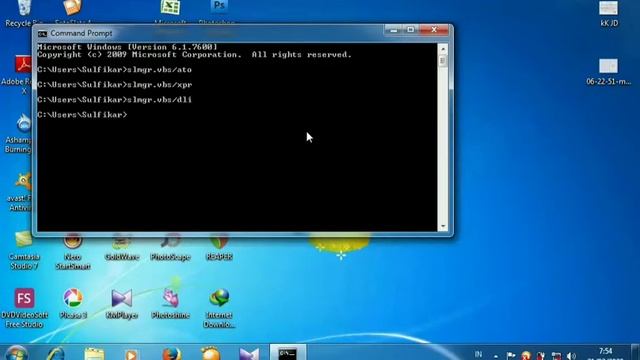
Task: Open the Command Prompt title bar system icon
Action: 42,34
